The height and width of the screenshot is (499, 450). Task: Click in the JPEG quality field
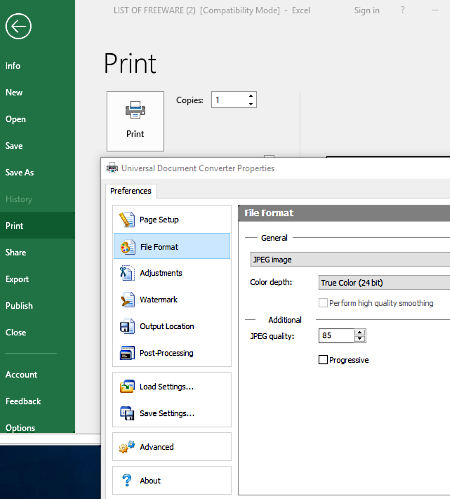(x=336, y=335)
